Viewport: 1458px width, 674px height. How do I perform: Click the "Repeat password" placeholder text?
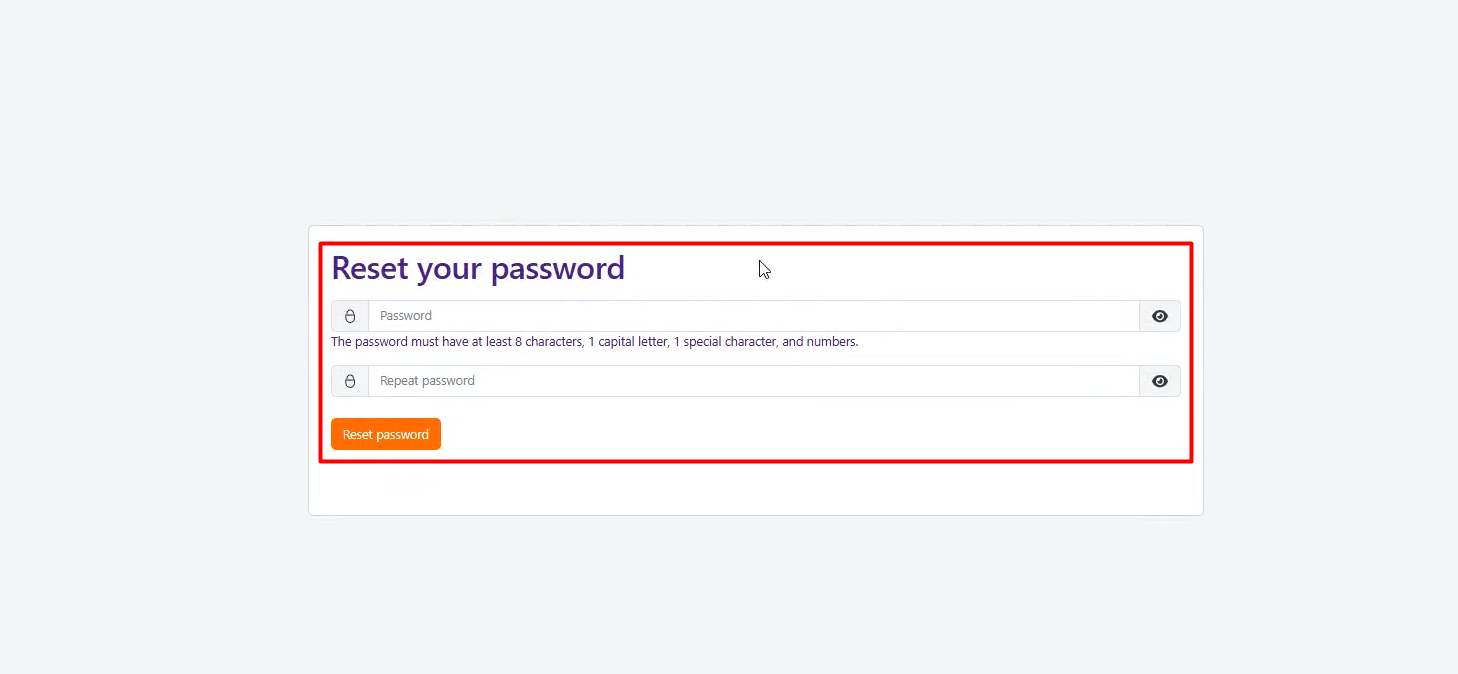tap(427, 381)
